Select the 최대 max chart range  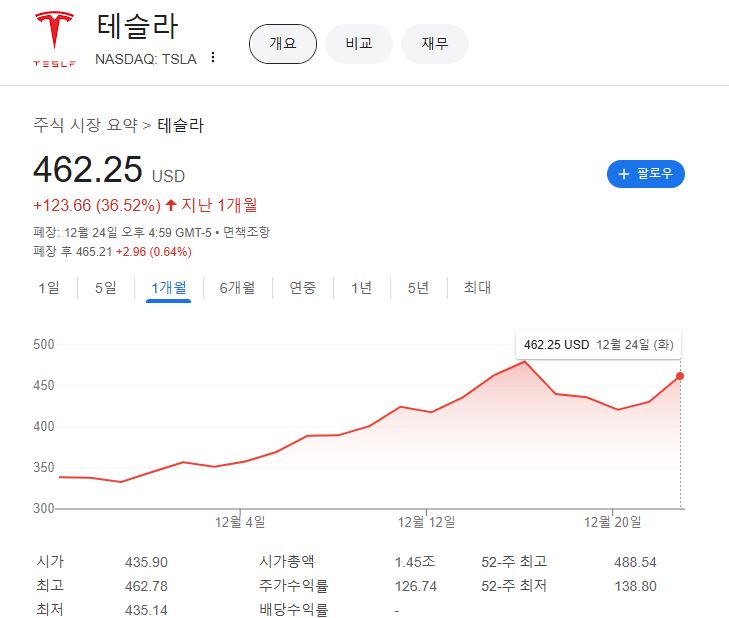tap(477, 288)
